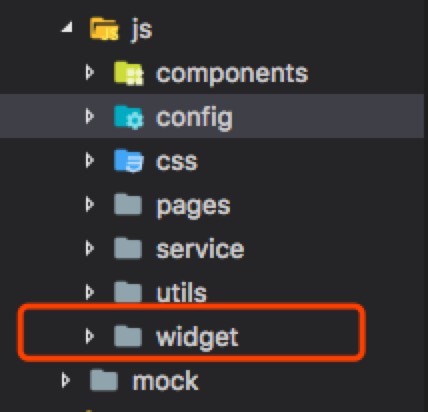Click the widget folder icon

(128, 336)
